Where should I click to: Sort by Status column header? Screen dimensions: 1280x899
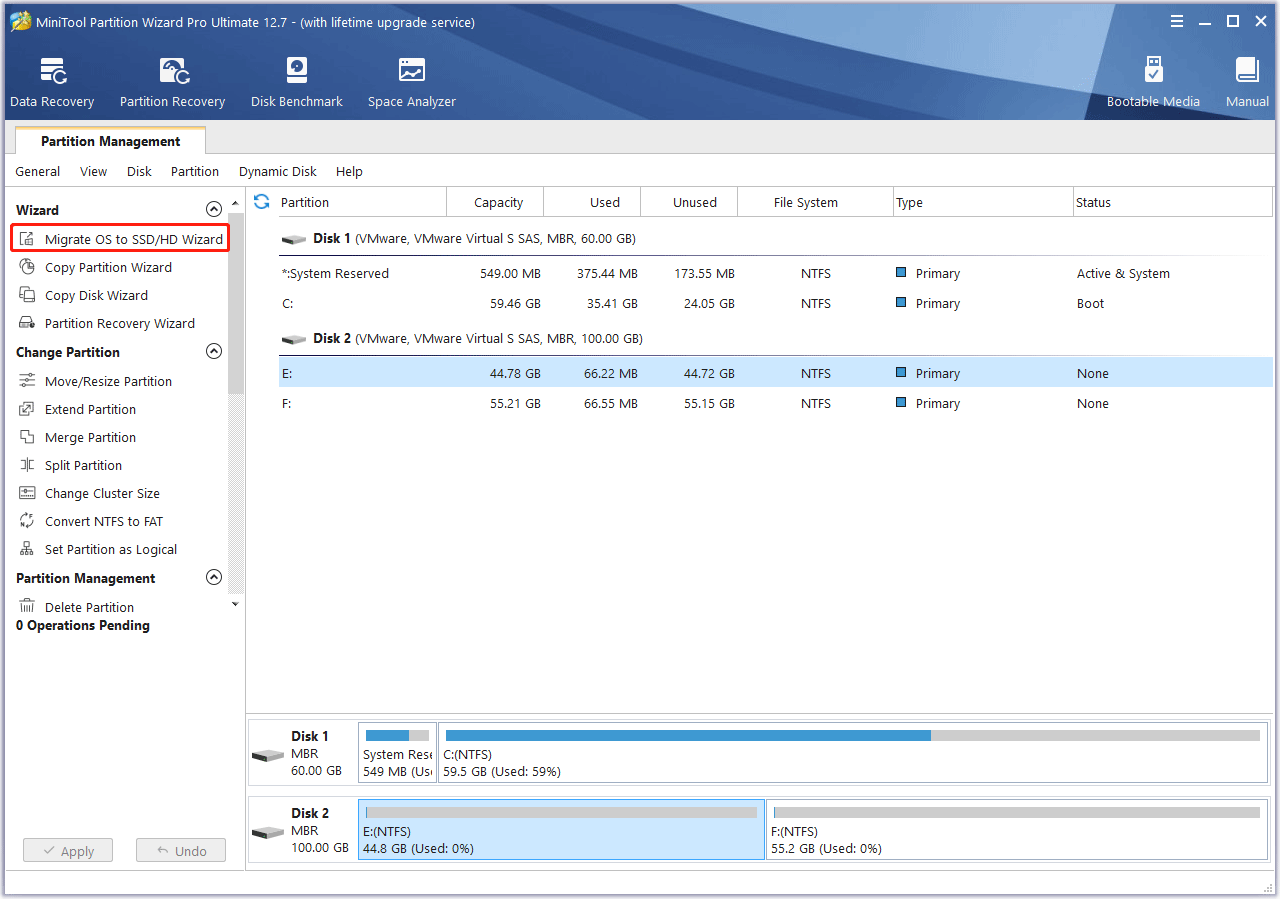tap(1172, 202)
